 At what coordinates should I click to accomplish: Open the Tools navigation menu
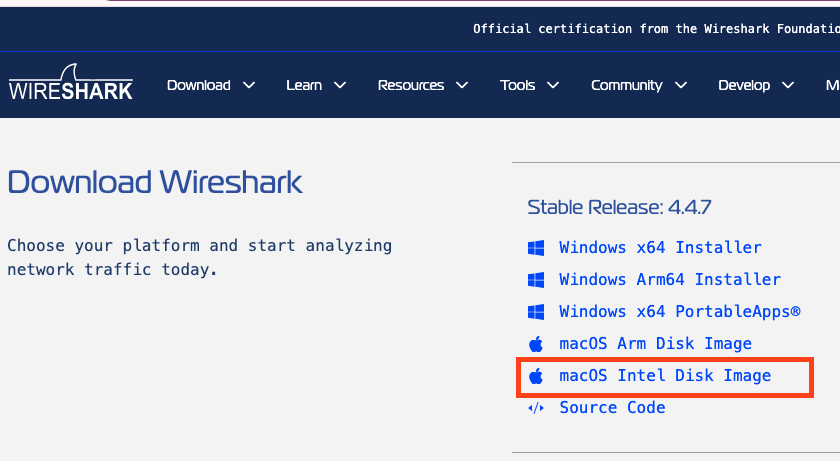(518, 85)
